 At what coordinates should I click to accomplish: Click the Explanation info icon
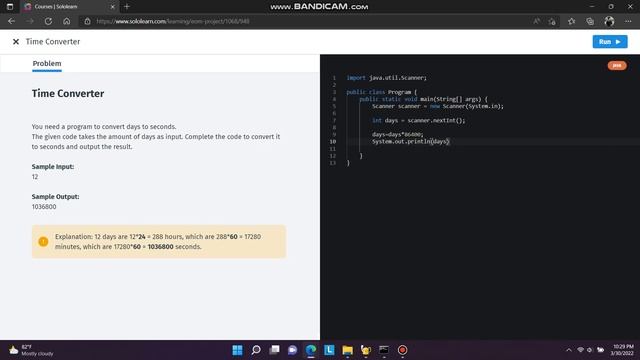click(x=43, y=242)
